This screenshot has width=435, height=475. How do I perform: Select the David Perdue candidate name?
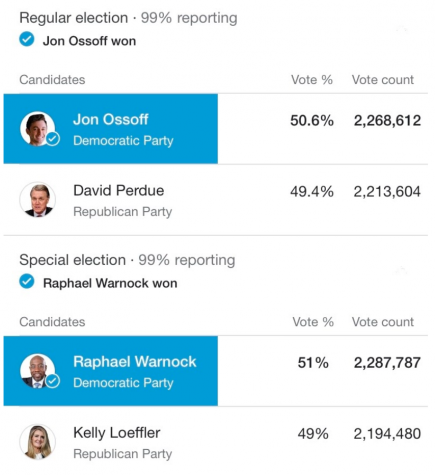click(119, 191)
